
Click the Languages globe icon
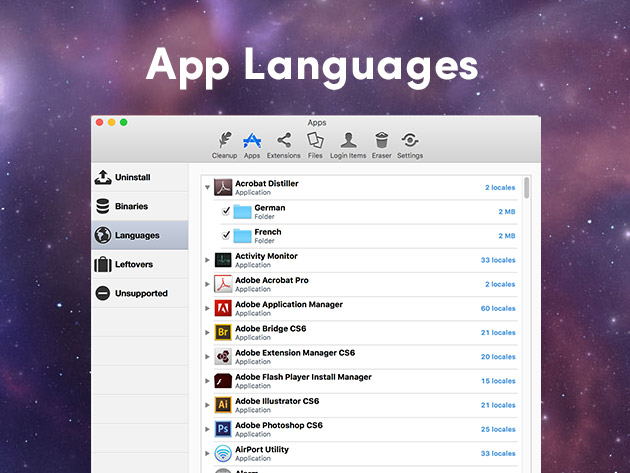pos(103,235)
